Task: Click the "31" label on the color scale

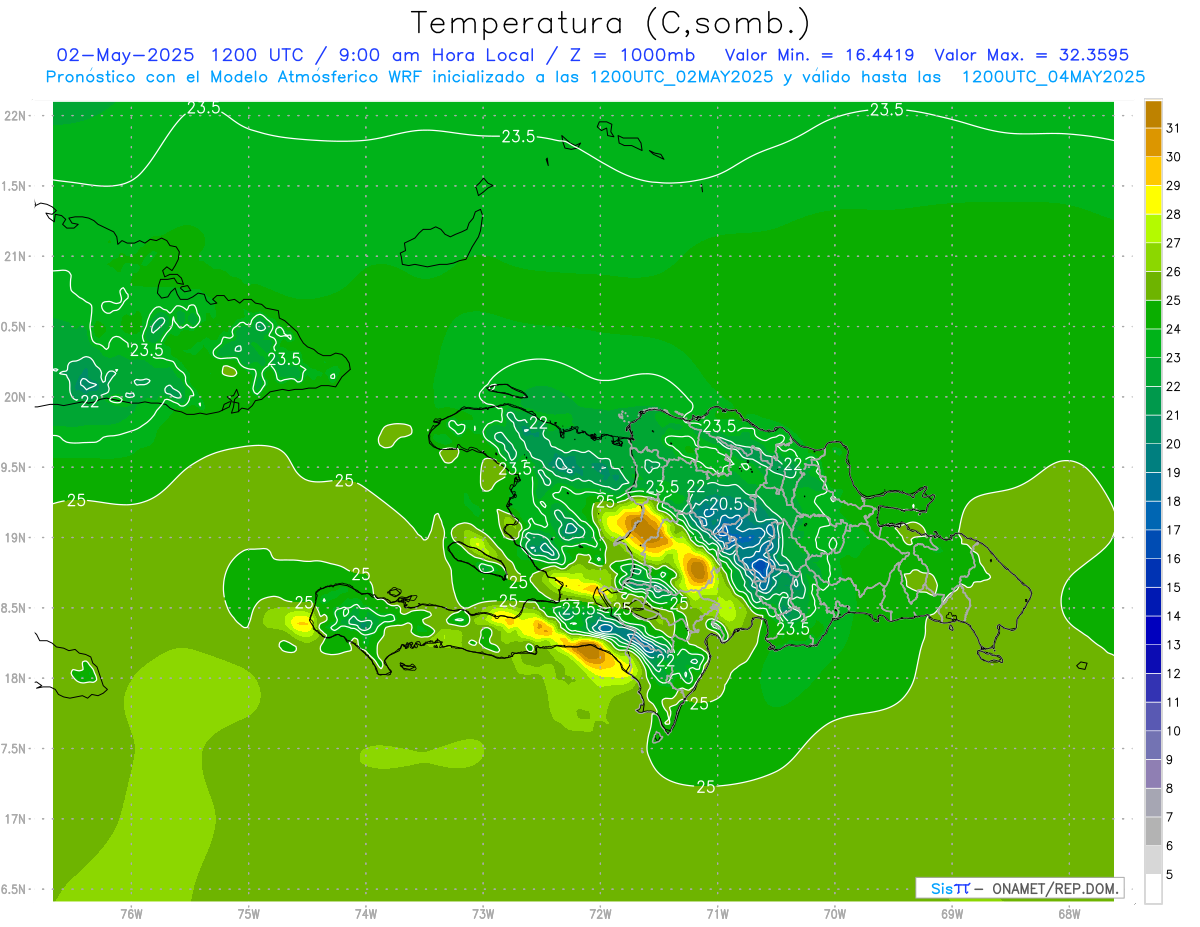Action: (x=1174, y=128)
